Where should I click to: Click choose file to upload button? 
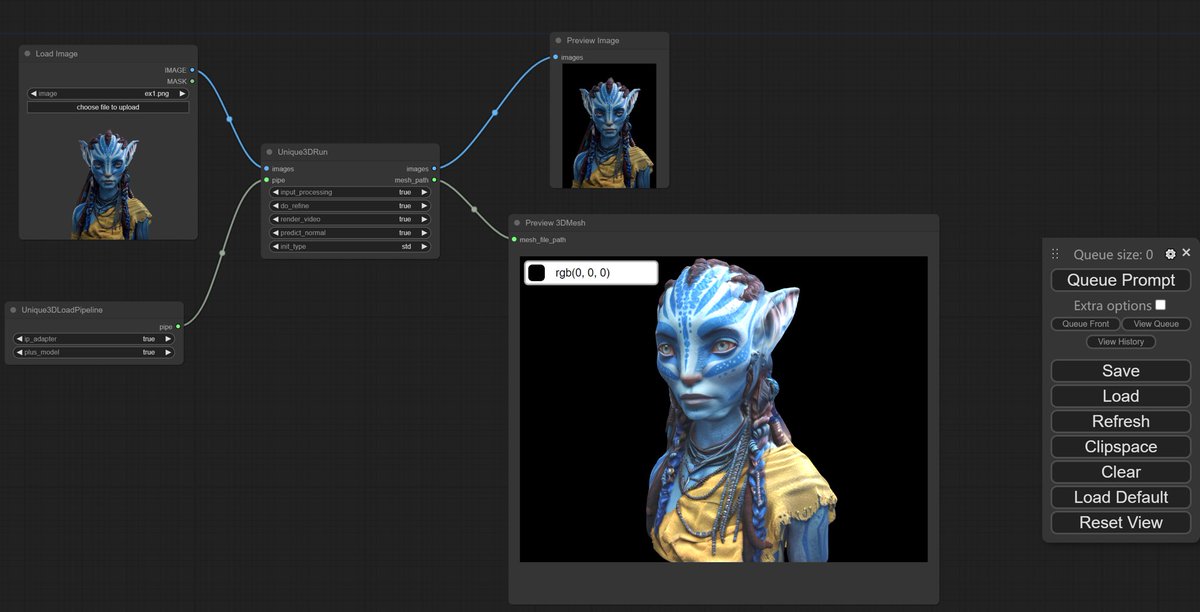tap(108, 107)
